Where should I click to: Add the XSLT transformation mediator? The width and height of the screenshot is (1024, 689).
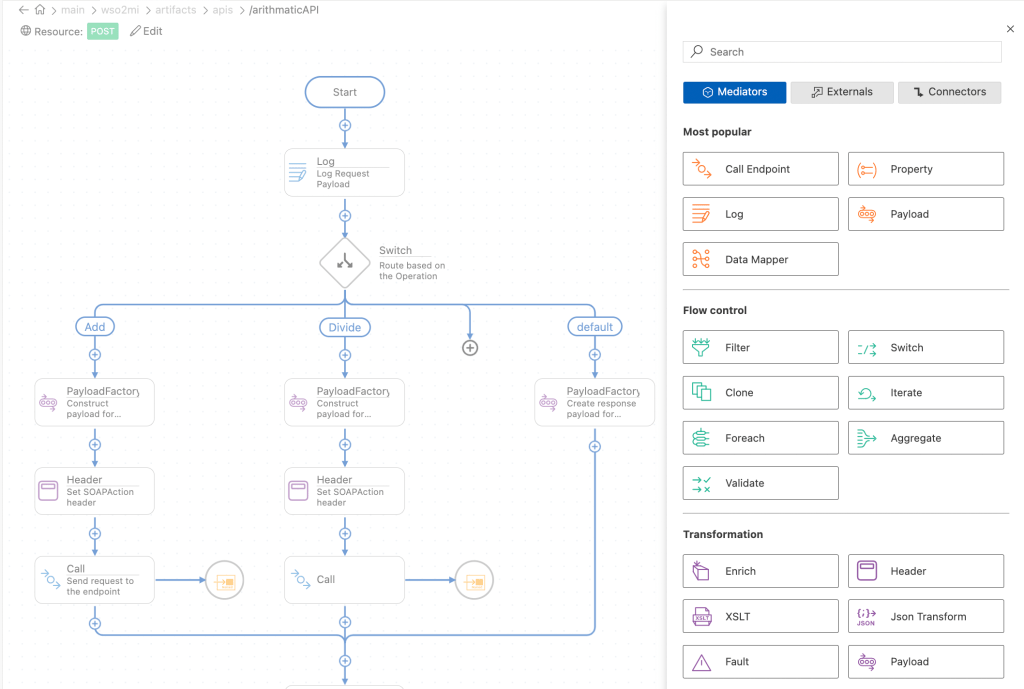tap(760, 617)
